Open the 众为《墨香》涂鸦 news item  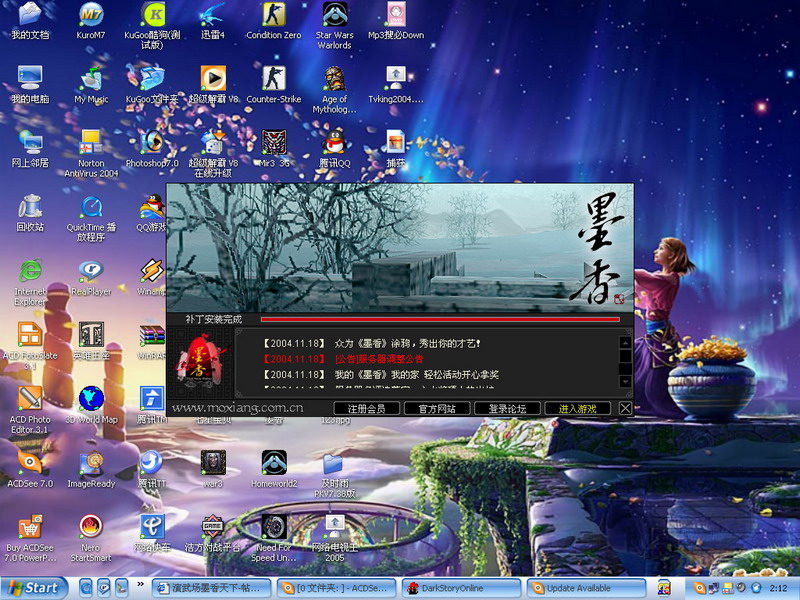(407, 343)
